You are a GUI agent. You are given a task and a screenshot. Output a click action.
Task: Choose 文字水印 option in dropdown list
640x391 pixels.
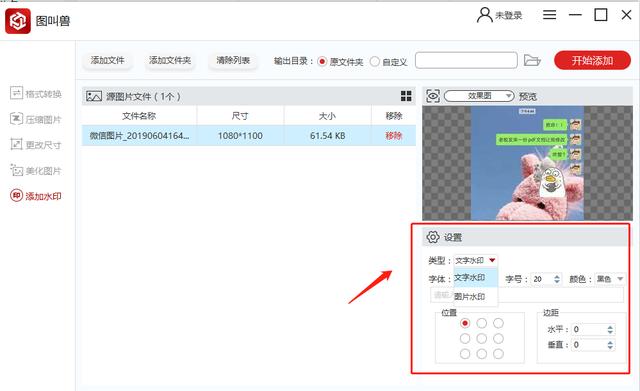click(x=476, y=278)
